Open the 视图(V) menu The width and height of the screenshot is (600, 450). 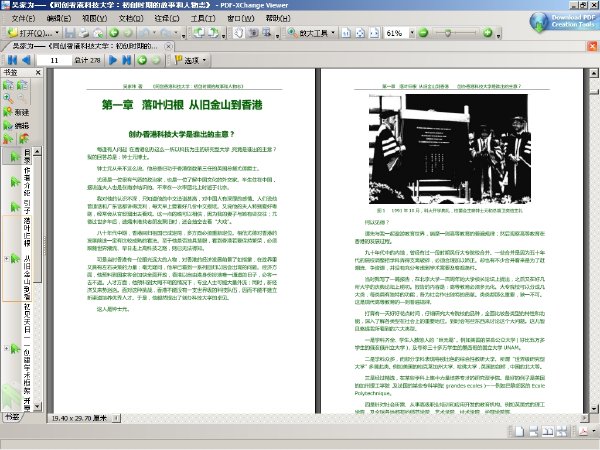pyautogui.click(x=95, y=18)
